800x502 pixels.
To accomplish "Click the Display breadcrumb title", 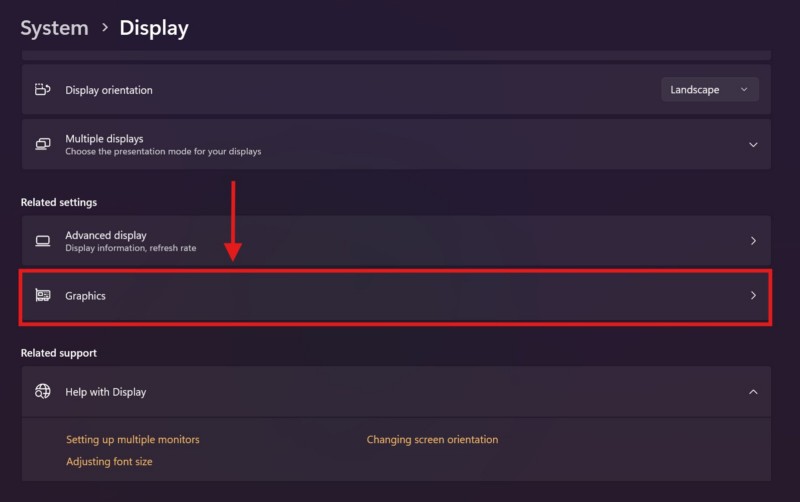I will 153,28.
